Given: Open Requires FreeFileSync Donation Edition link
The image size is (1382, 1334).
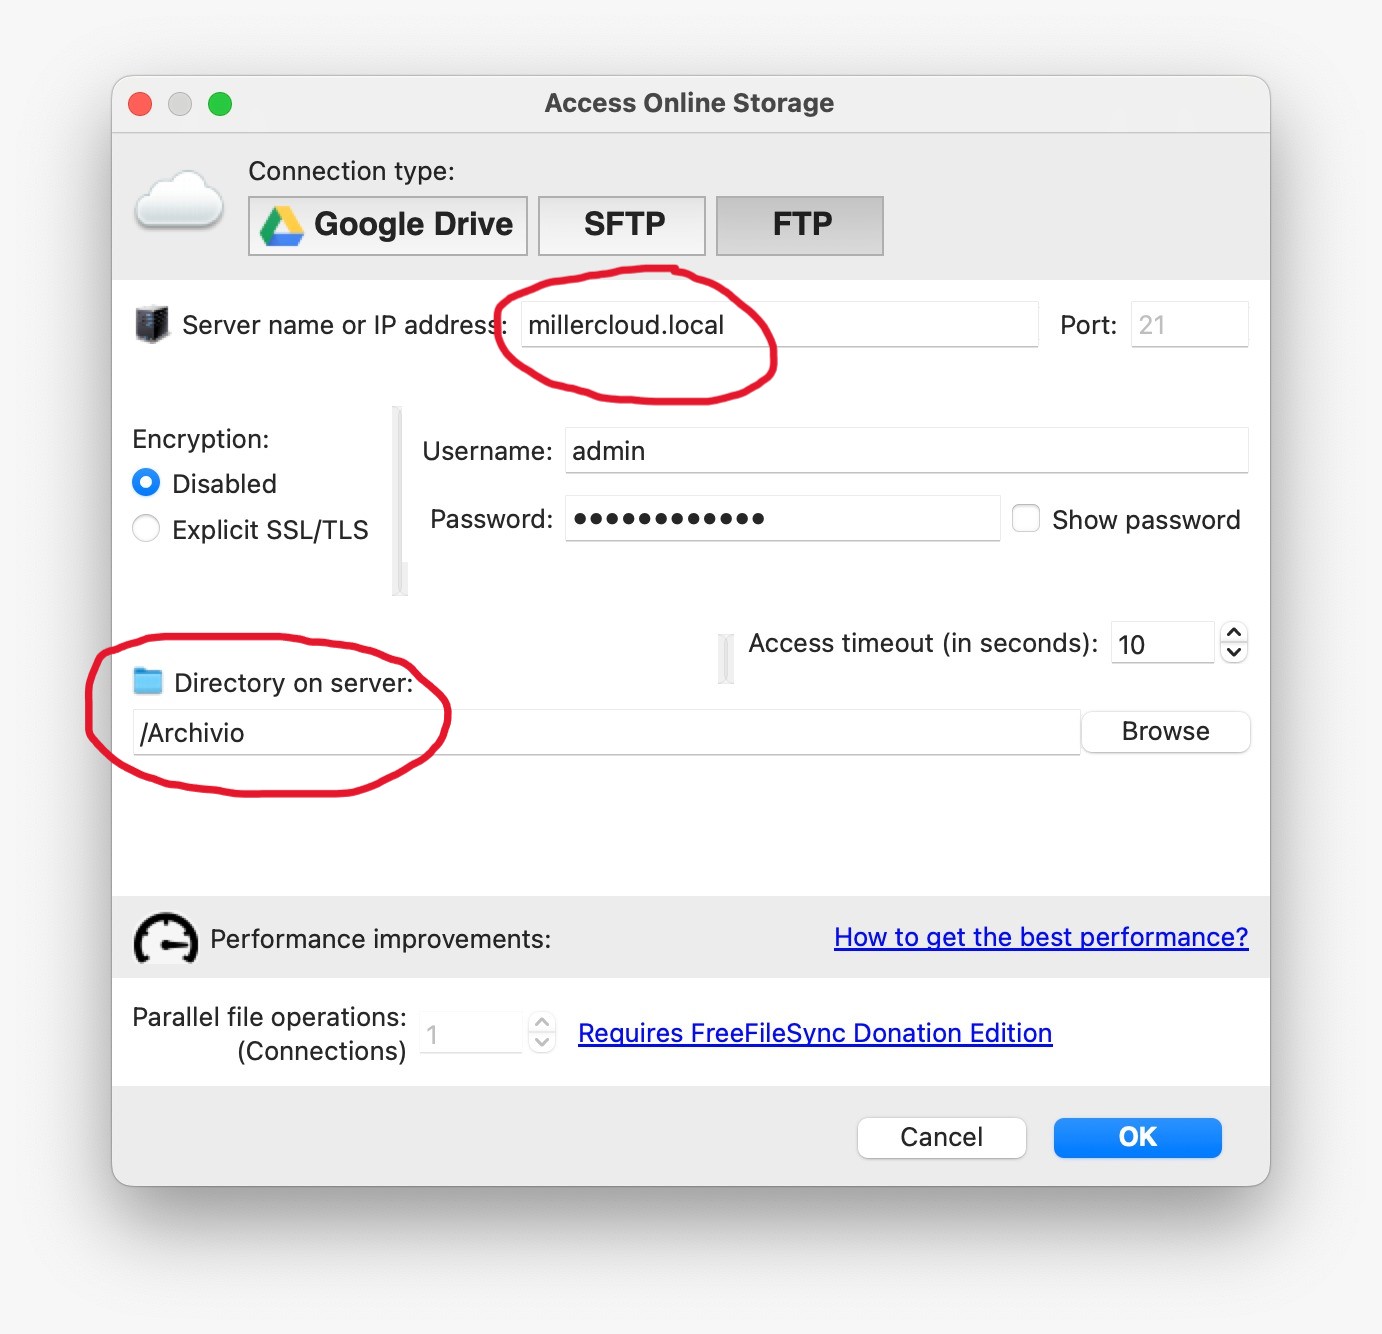Looking at the screenshot, I should (815, 1033).
